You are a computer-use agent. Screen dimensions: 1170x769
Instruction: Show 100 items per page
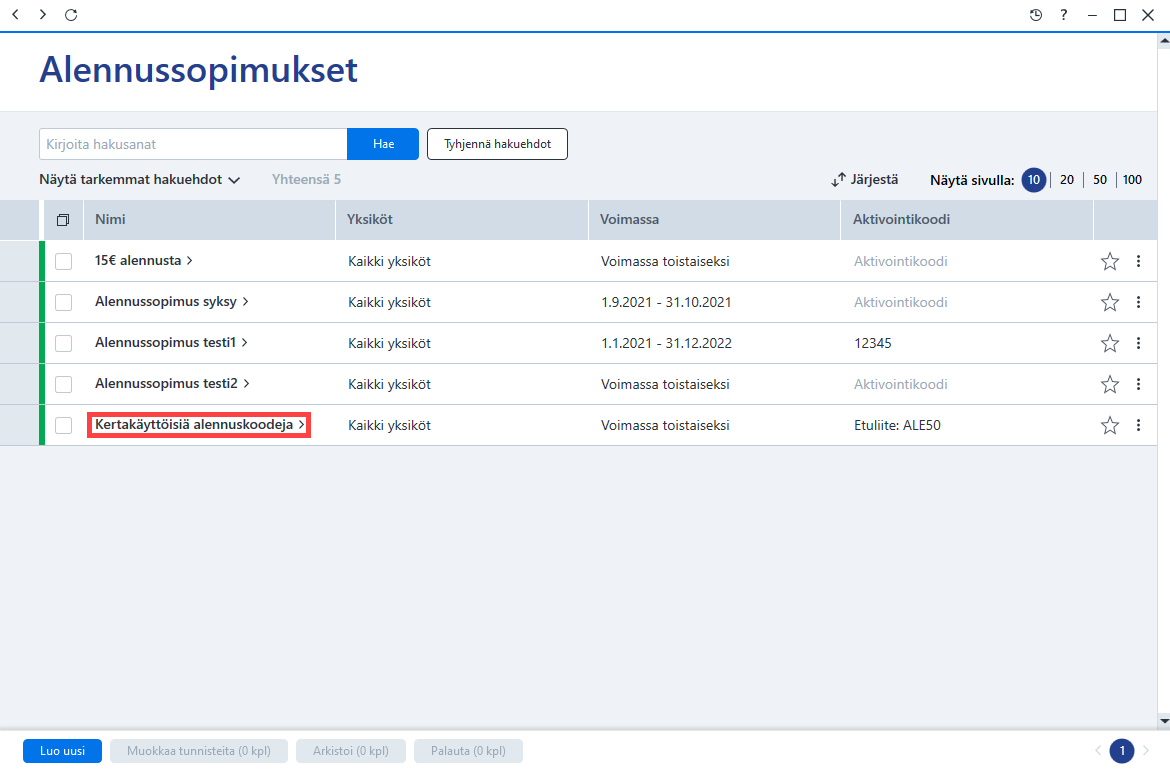click(1132, 180)
